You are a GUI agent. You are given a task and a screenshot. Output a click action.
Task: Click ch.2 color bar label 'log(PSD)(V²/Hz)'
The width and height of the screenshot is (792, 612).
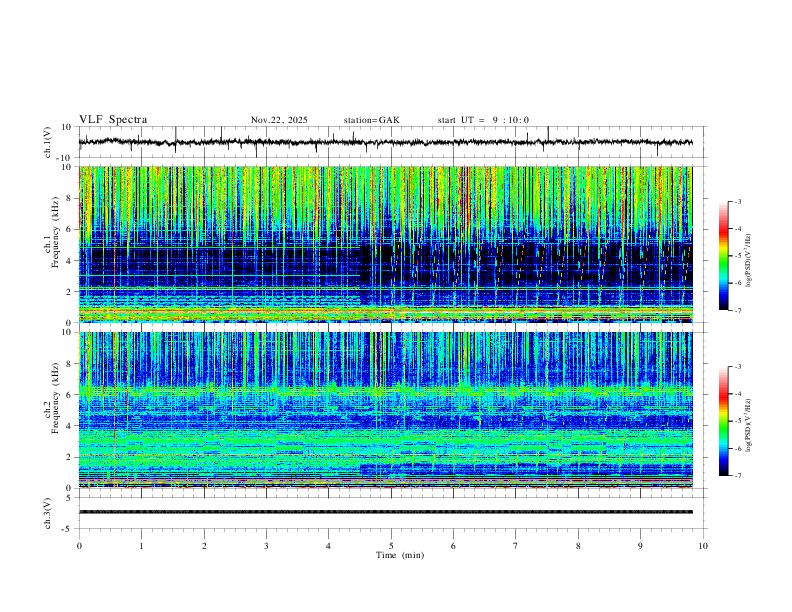tap(748, 426)
